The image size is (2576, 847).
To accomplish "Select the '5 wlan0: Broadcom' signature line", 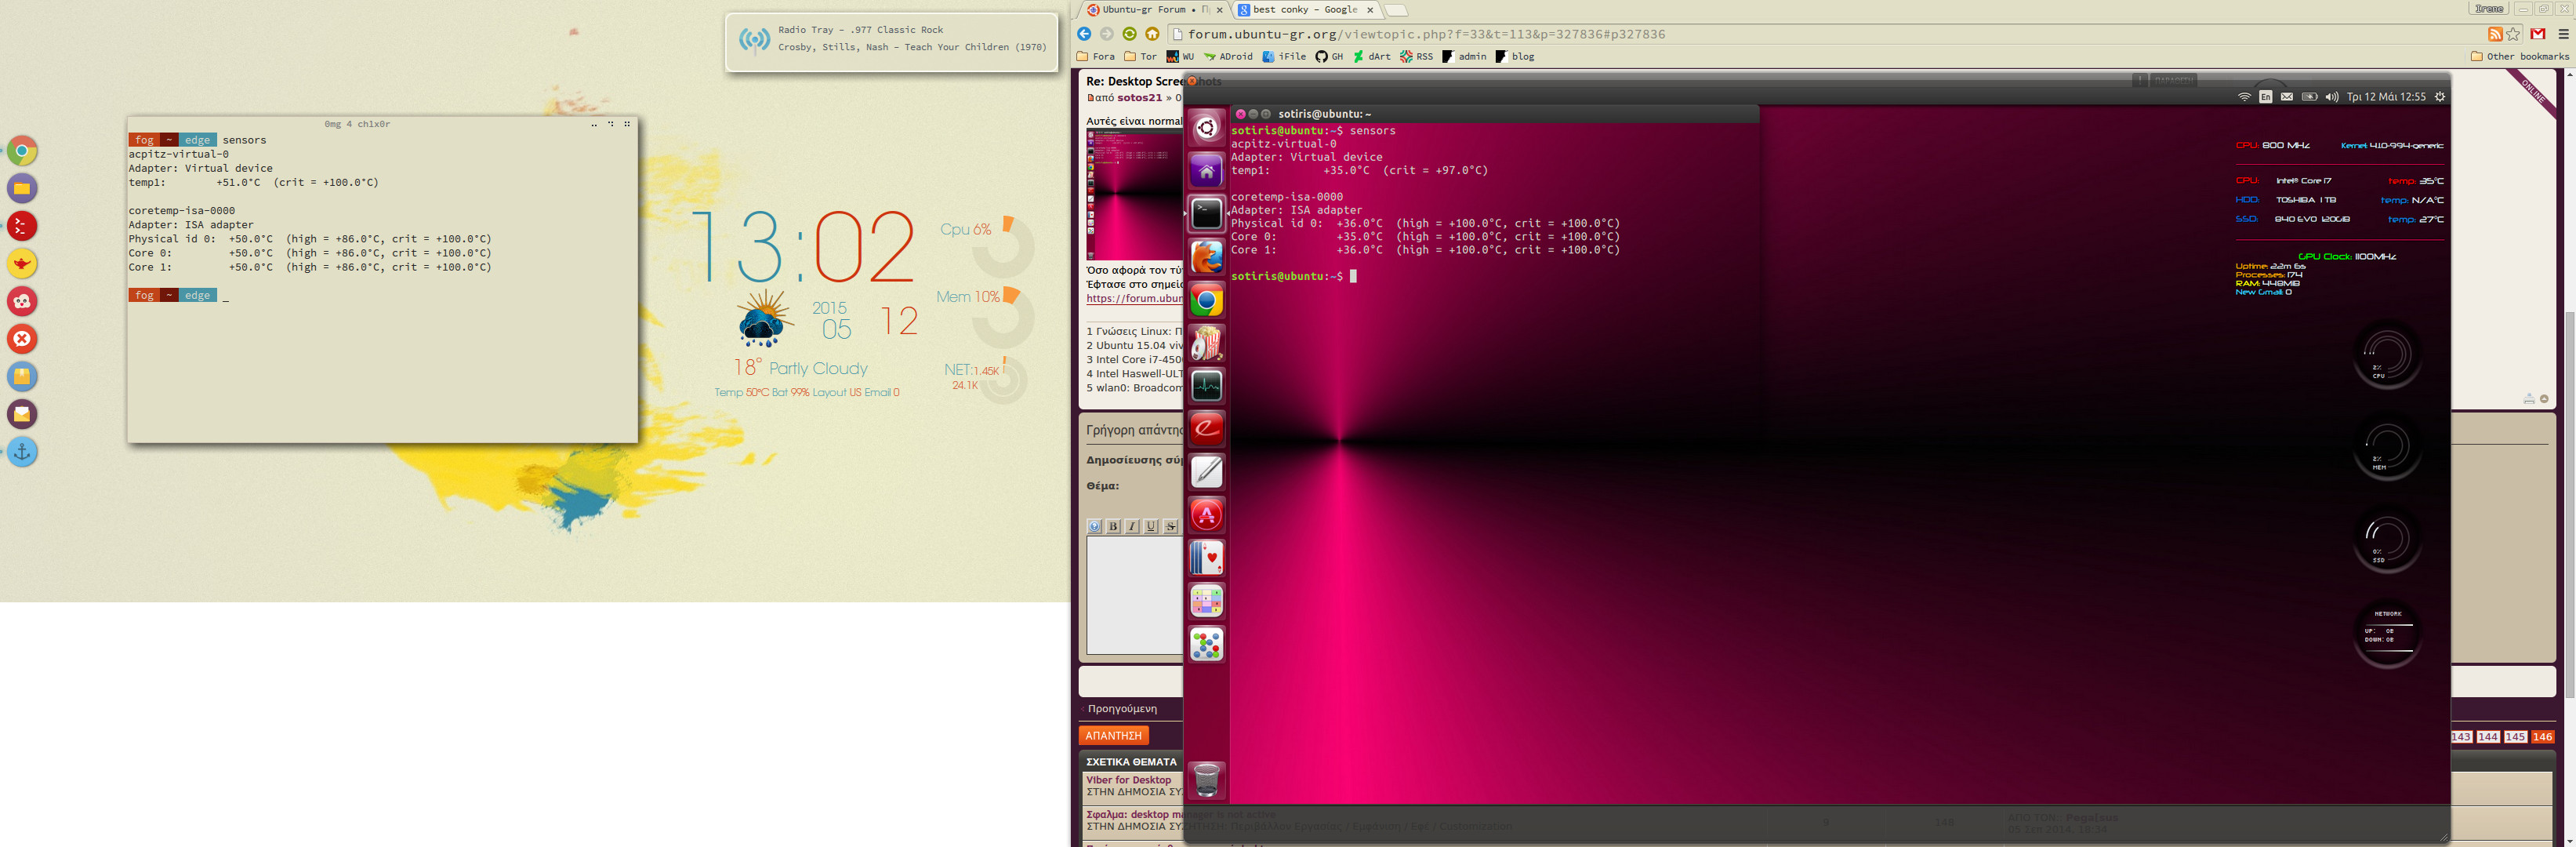I will coord(1134,388).
